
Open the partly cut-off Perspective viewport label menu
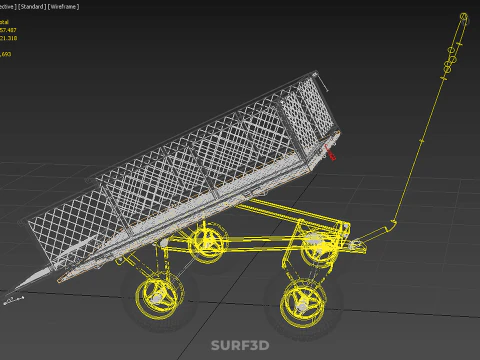[8, 7]
